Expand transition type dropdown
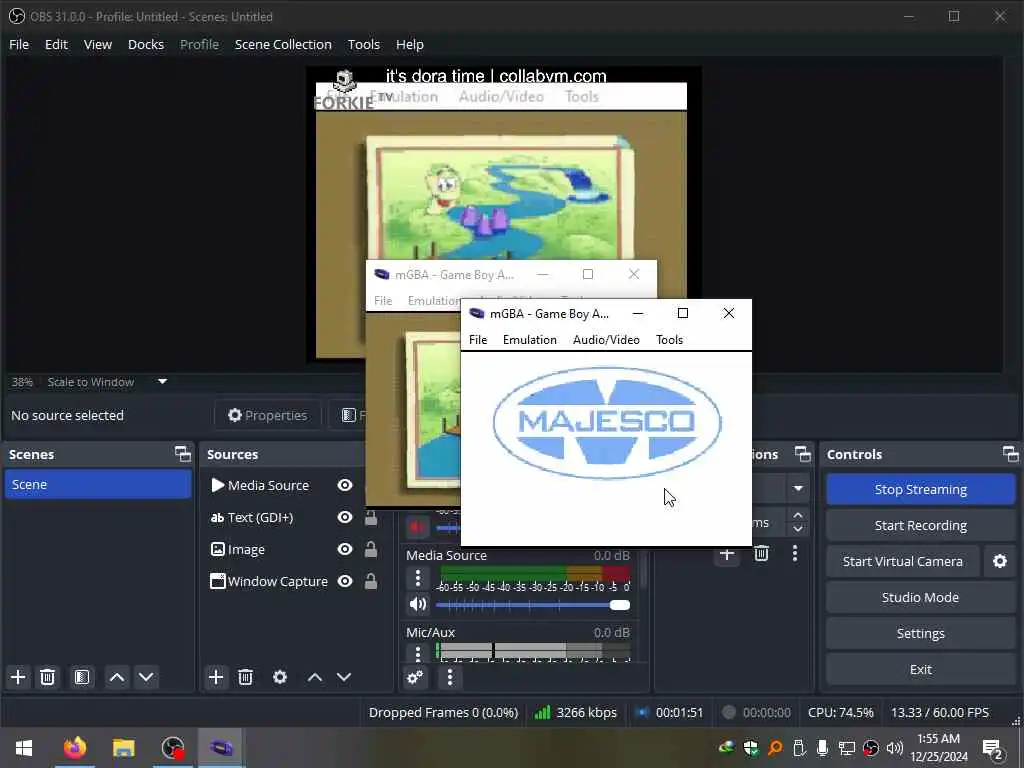 798,488
